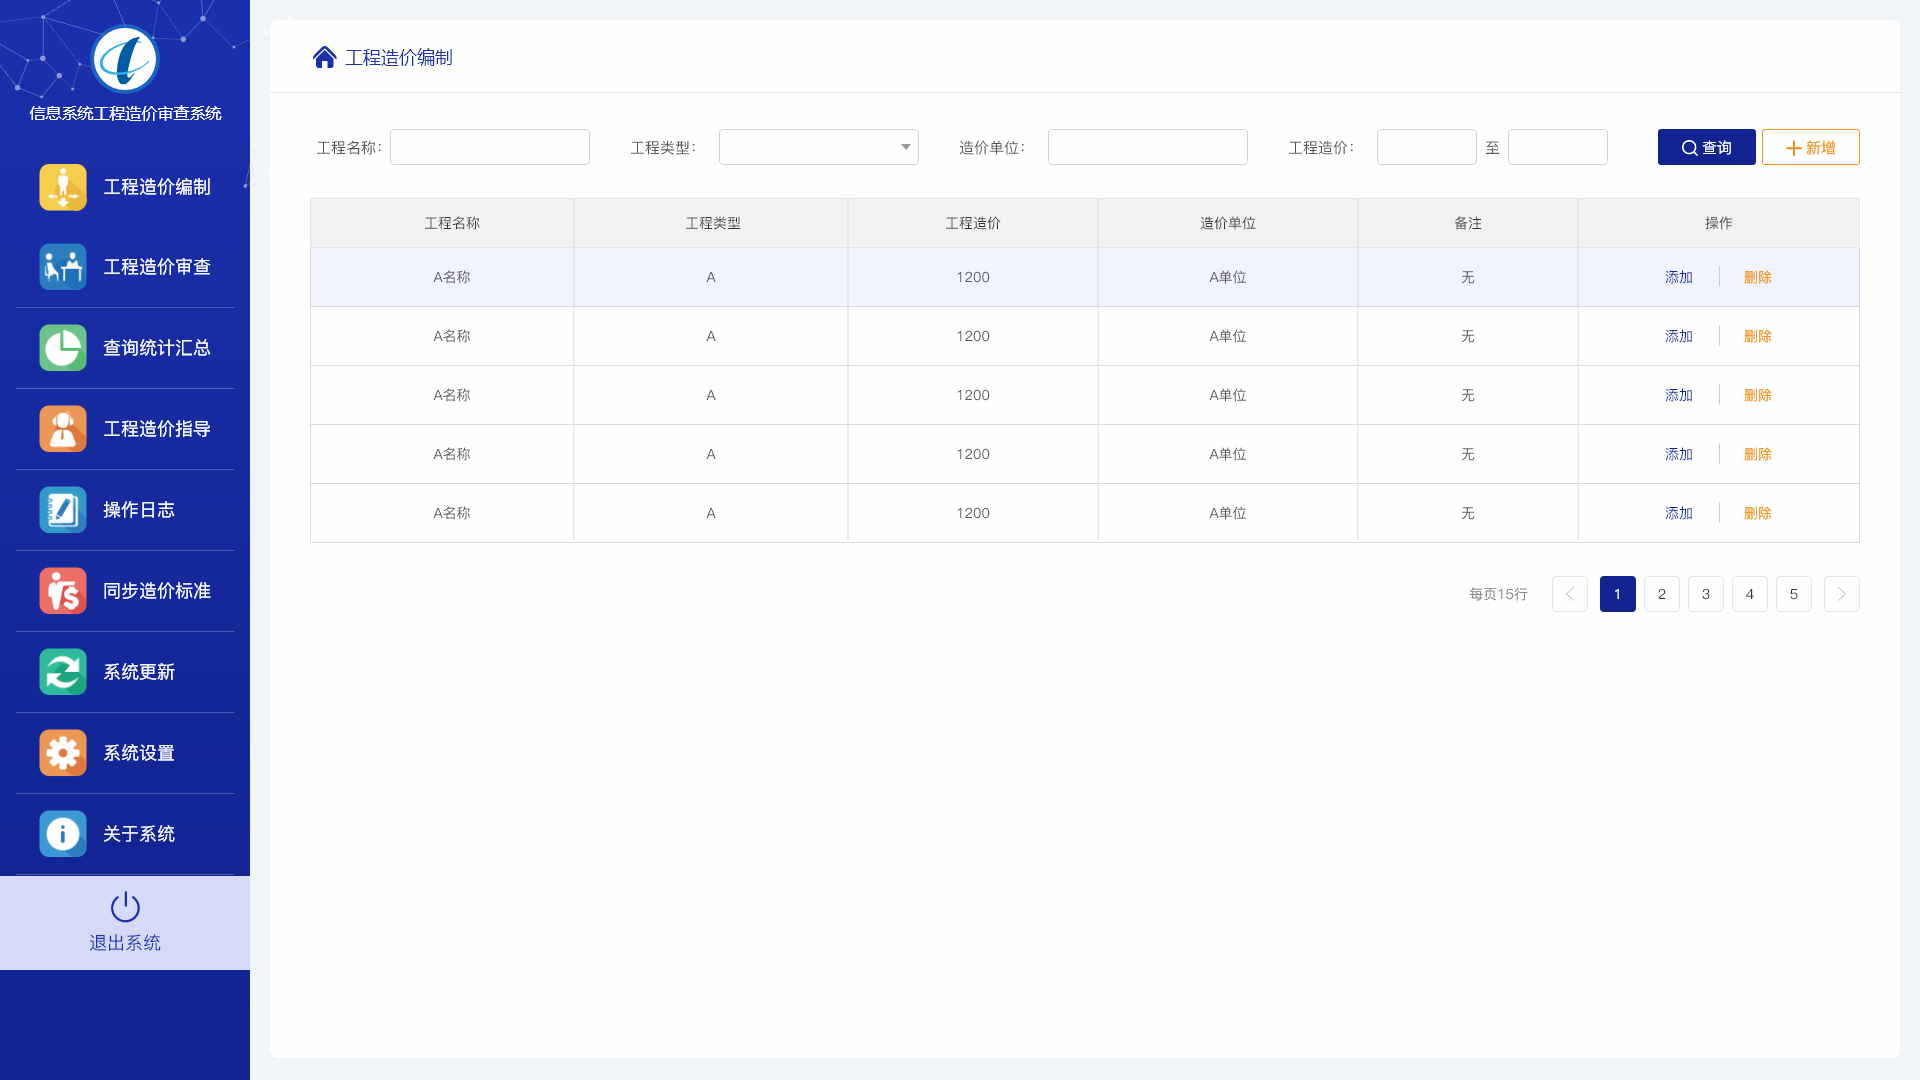Click the 查询 search button
The height and width of the screenshot is (1080, 1920).
pyautogui.click(x=1706, y=147)
